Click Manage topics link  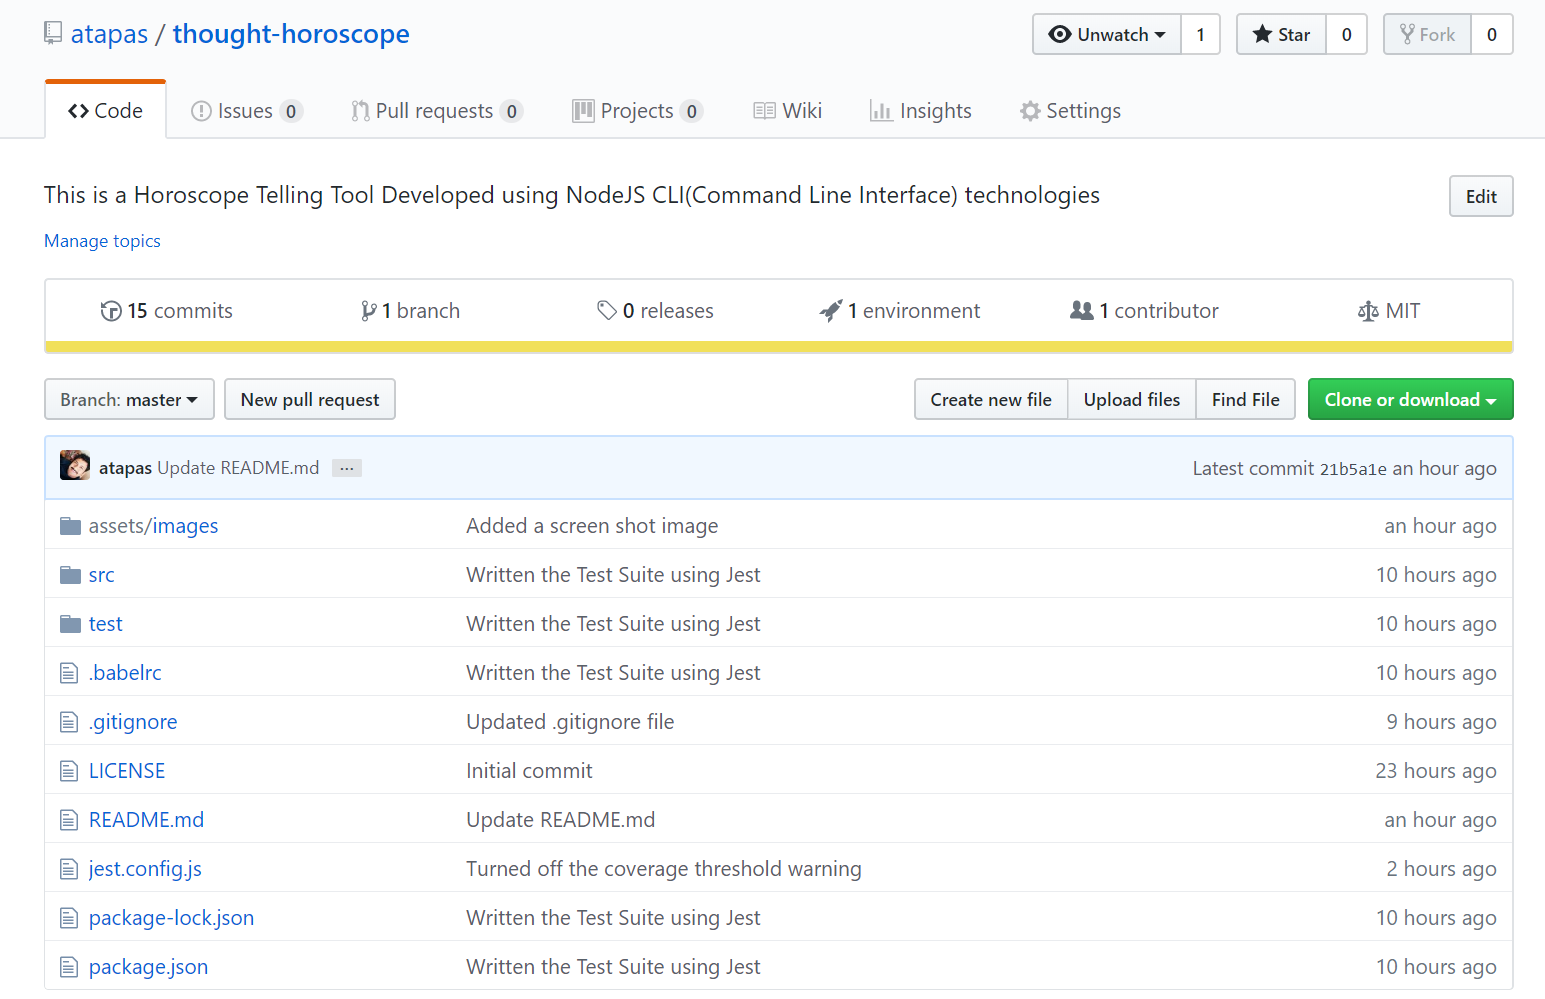click(x=102, y=241)
